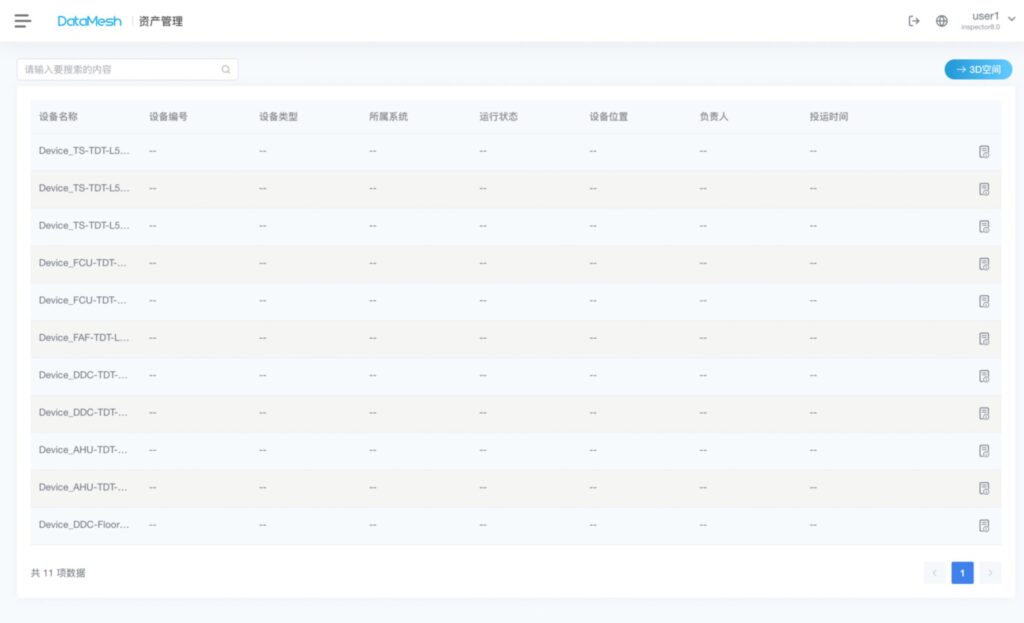The height and width of the screenshot is (623, 1024).
Task: Click the next page arrow
Action: point(990,573)
